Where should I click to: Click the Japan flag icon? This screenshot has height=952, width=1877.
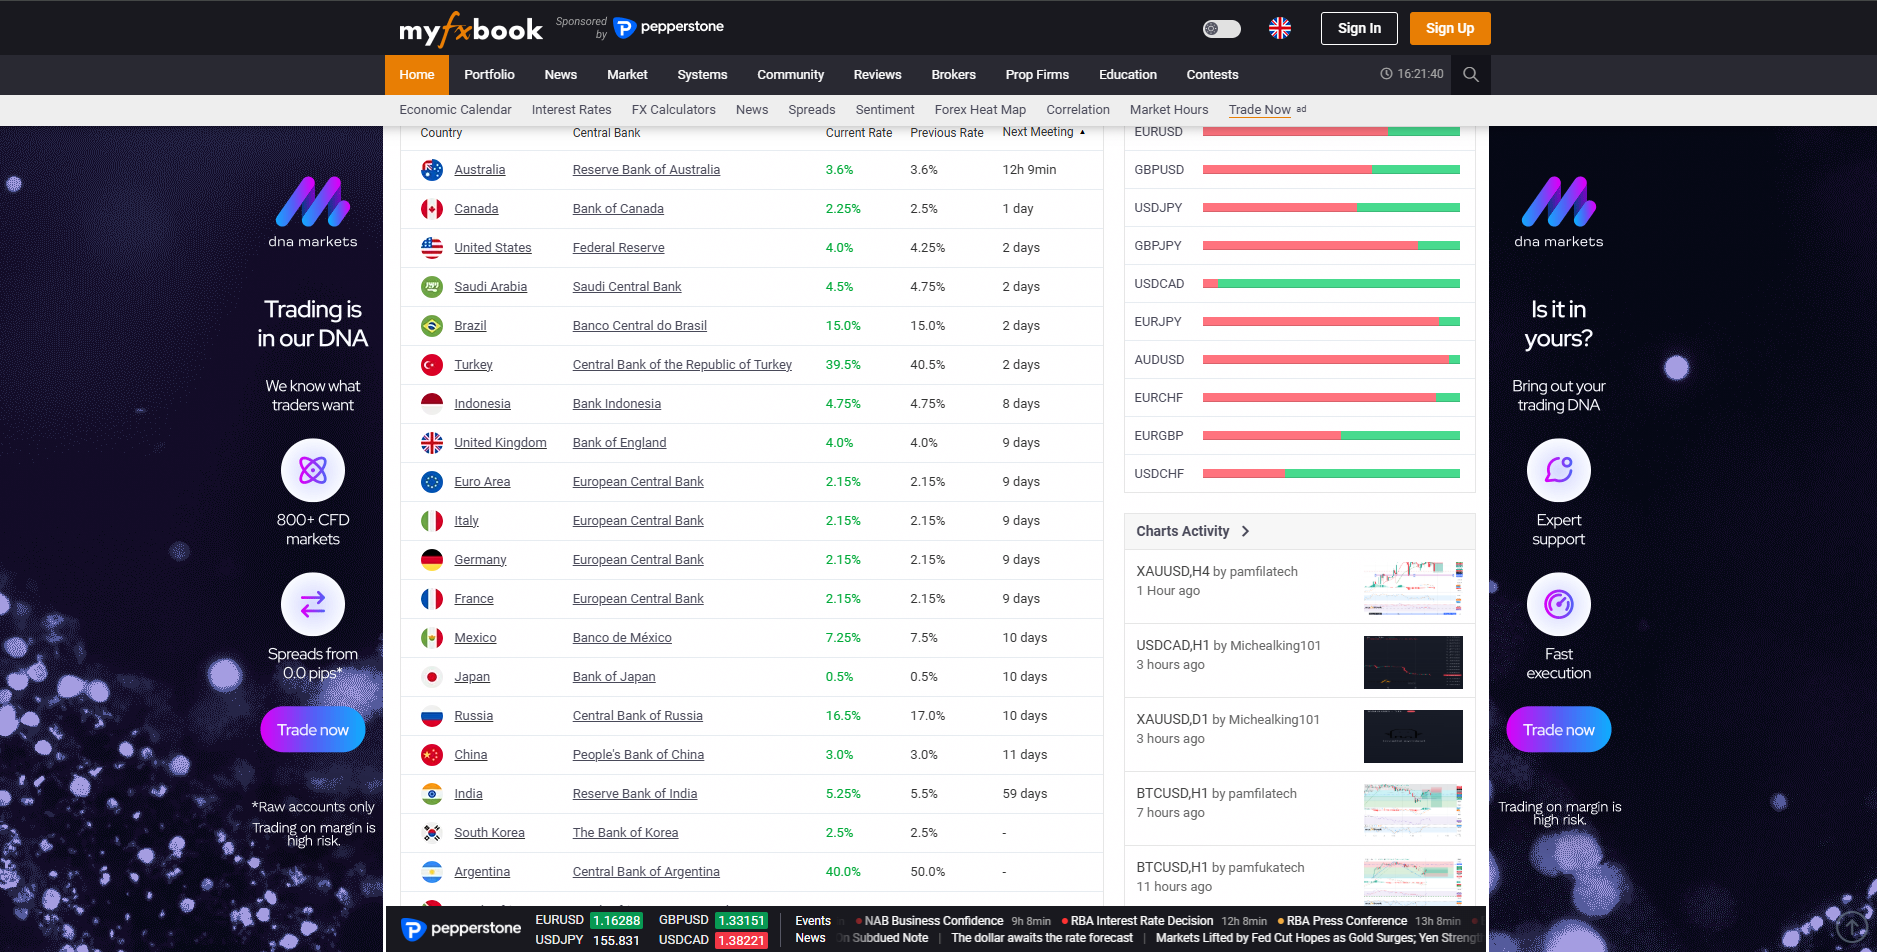coord(432,677)
